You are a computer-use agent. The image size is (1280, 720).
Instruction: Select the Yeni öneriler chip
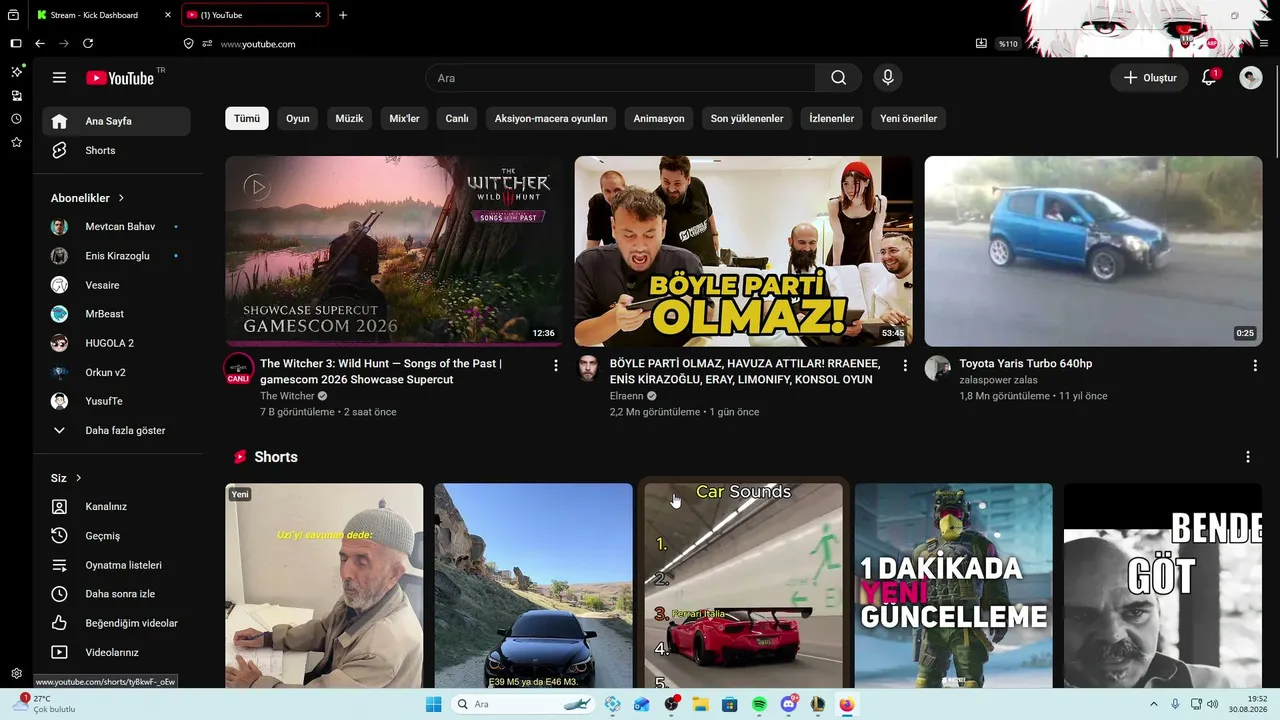[909, 119]
